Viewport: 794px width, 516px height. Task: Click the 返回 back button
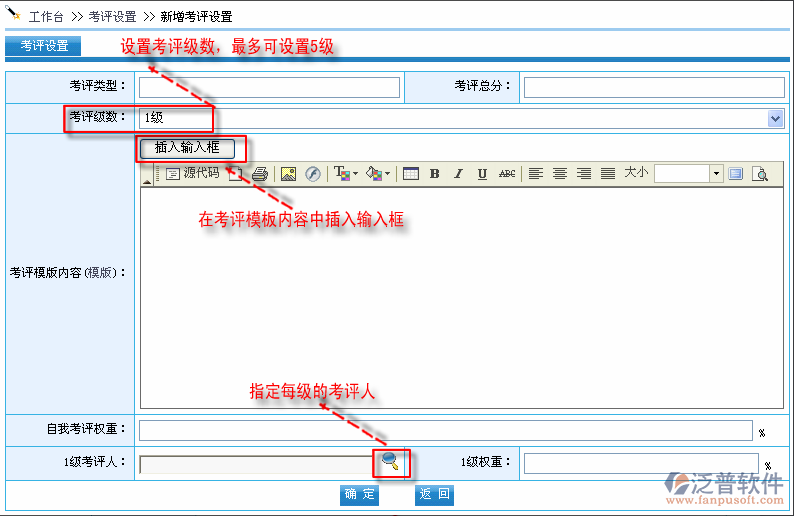pos(434,495)
